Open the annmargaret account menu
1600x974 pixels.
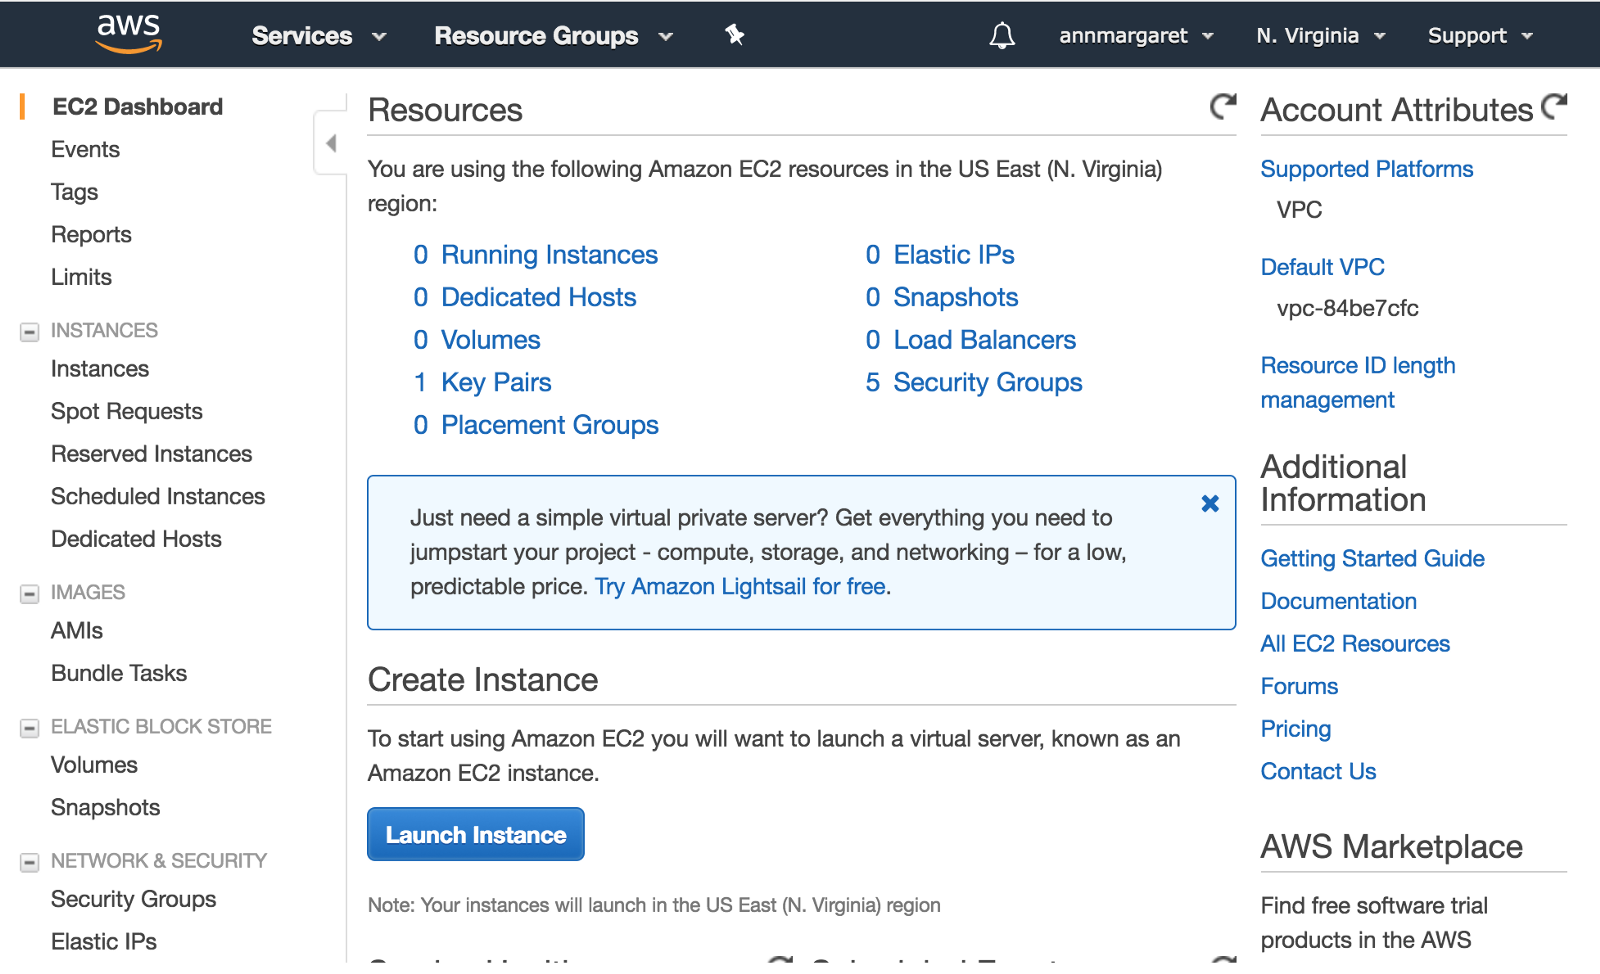point(1136,36)
